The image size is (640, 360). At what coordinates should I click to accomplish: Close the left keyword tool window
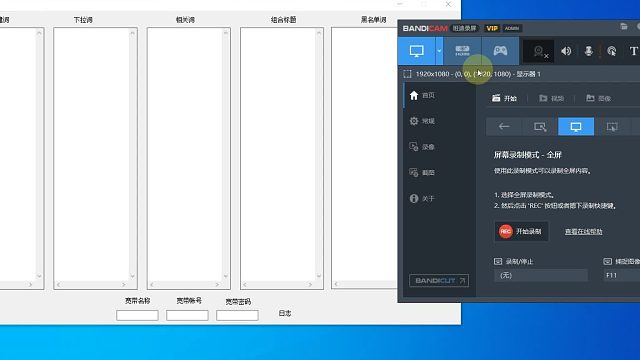448,4
